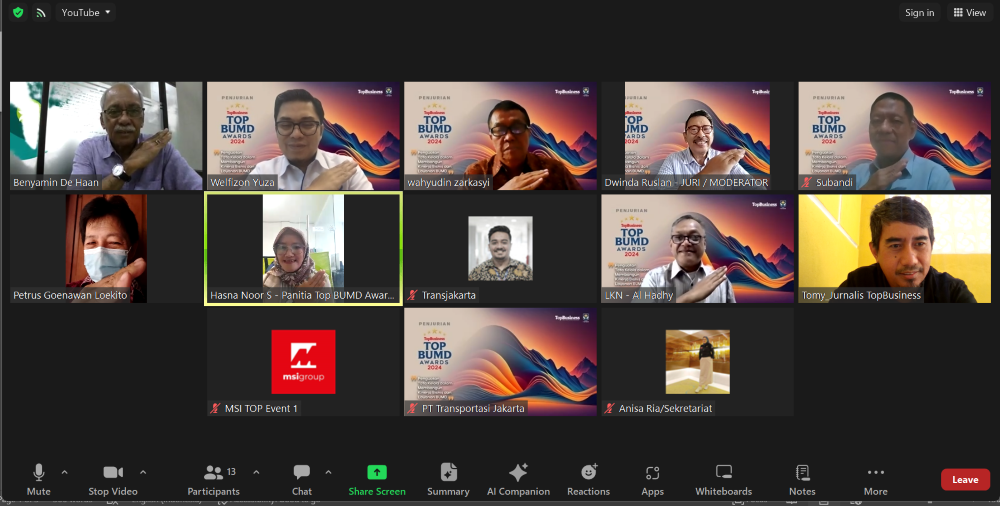Expand video options arrow beside Stop Video
This screenshot has width=1000, height=506.
[143, 472]
